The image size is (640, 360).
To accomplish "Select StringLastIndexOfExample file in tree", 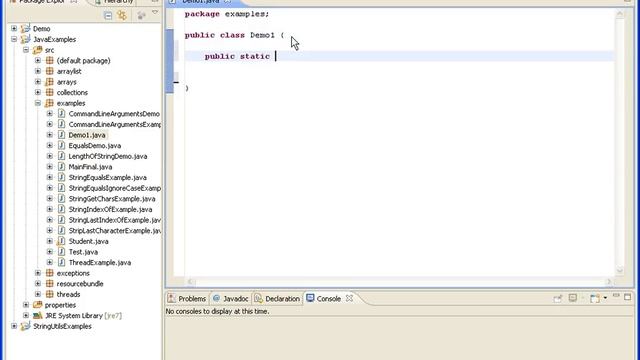I will click(x=114, y=220).
